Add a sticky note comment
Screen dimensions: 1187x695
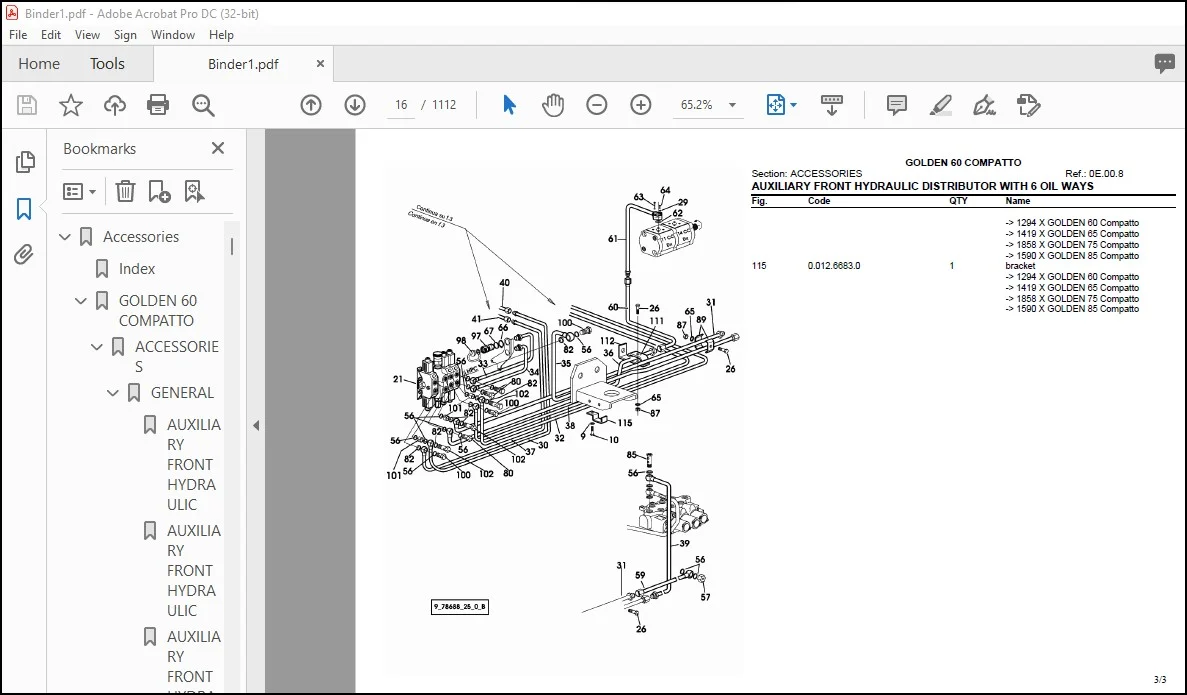coord(897,105)
